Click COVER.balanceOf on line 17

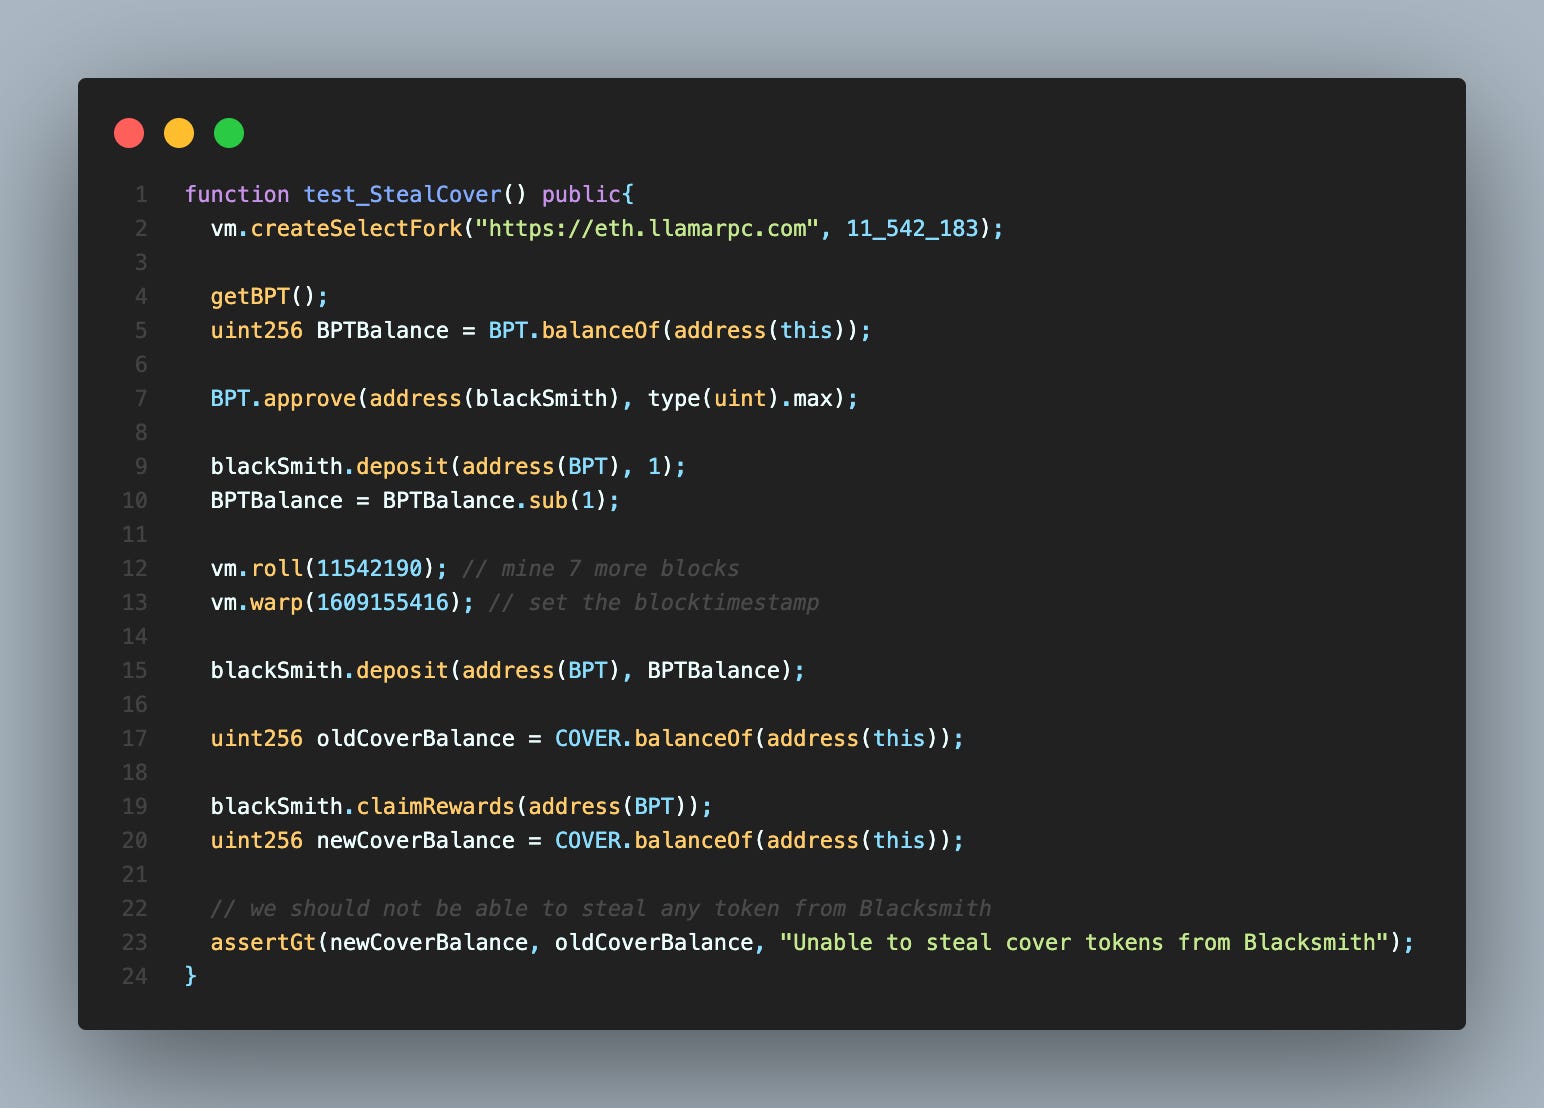point(654,738)
